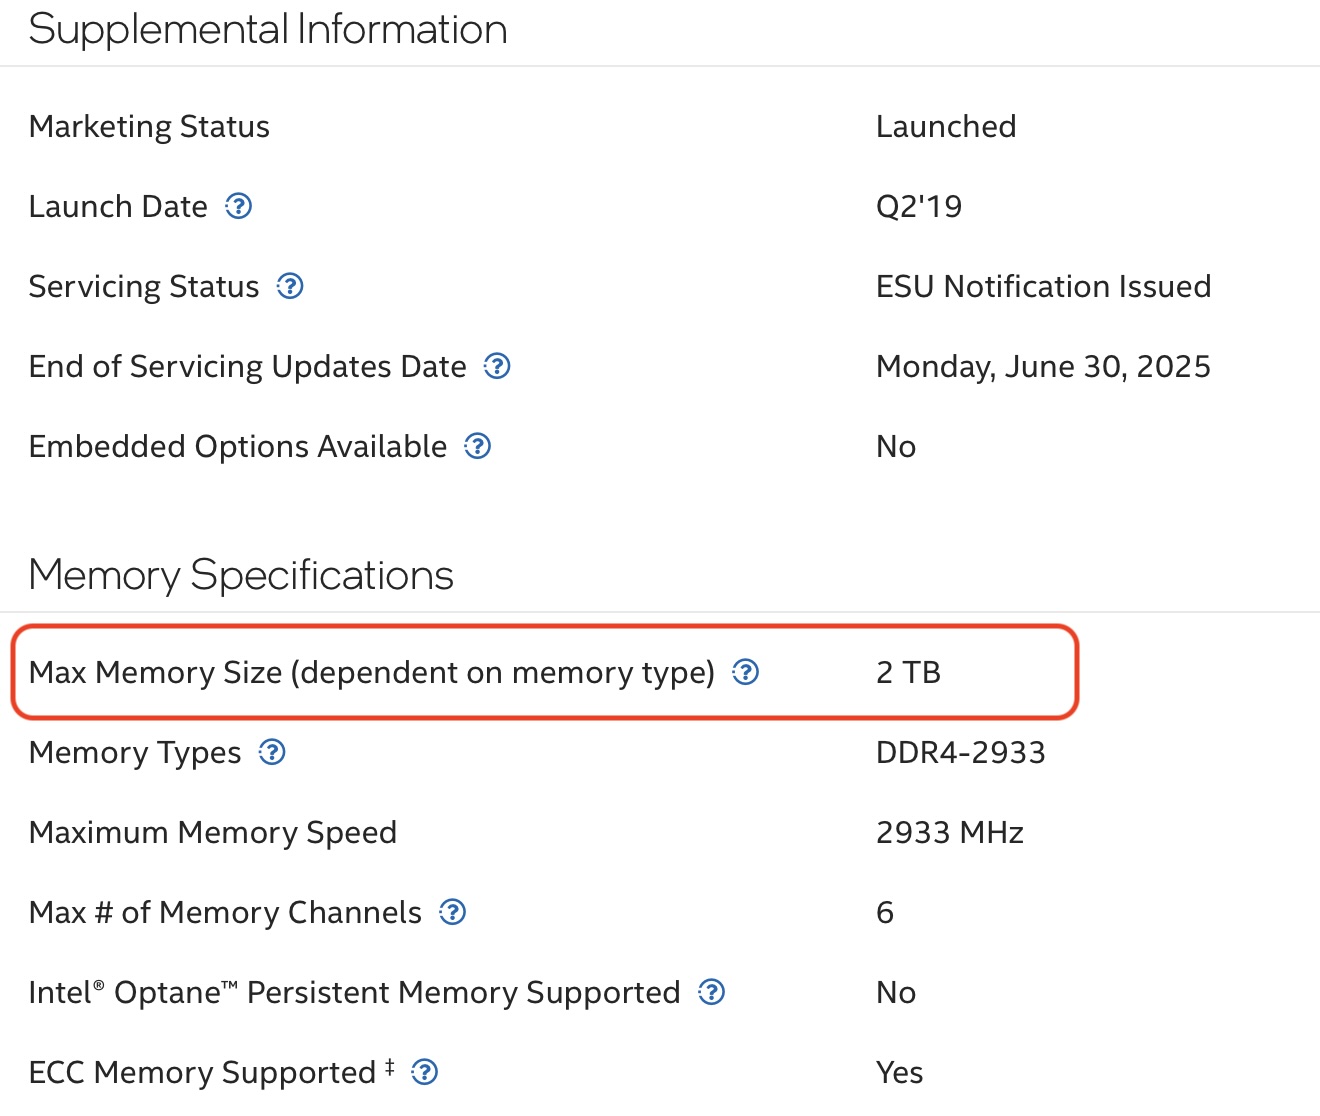Click the Launched marketing status value
The height and width of the screenshot is (1116, 1320).
coord(946,127)
